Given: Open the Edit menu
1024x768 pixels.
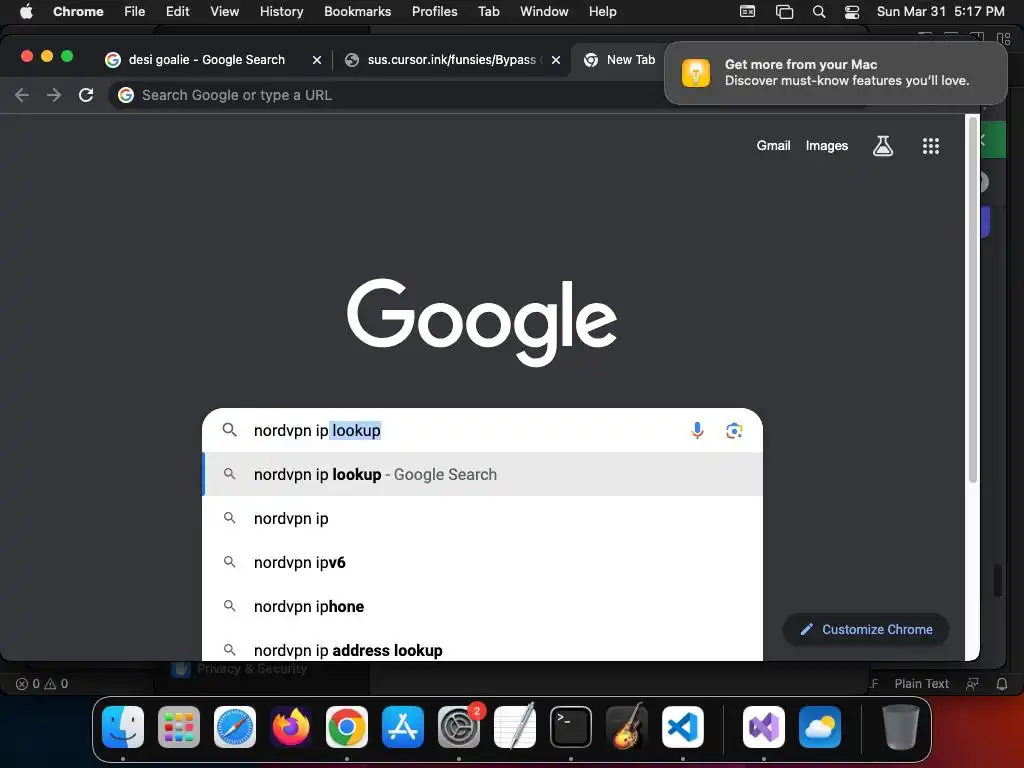Looking at the screenshot, I should point(177,12).
